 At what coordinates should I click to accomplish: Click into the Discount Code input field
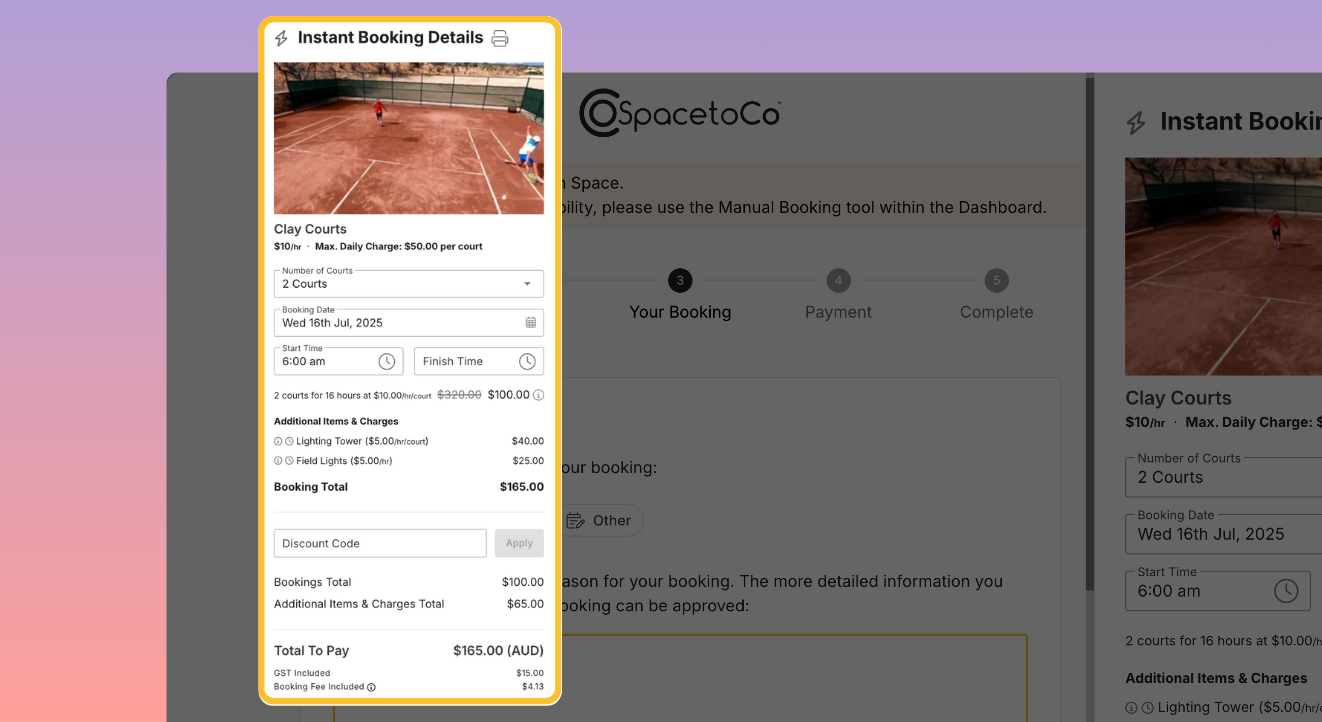(380, 543)
